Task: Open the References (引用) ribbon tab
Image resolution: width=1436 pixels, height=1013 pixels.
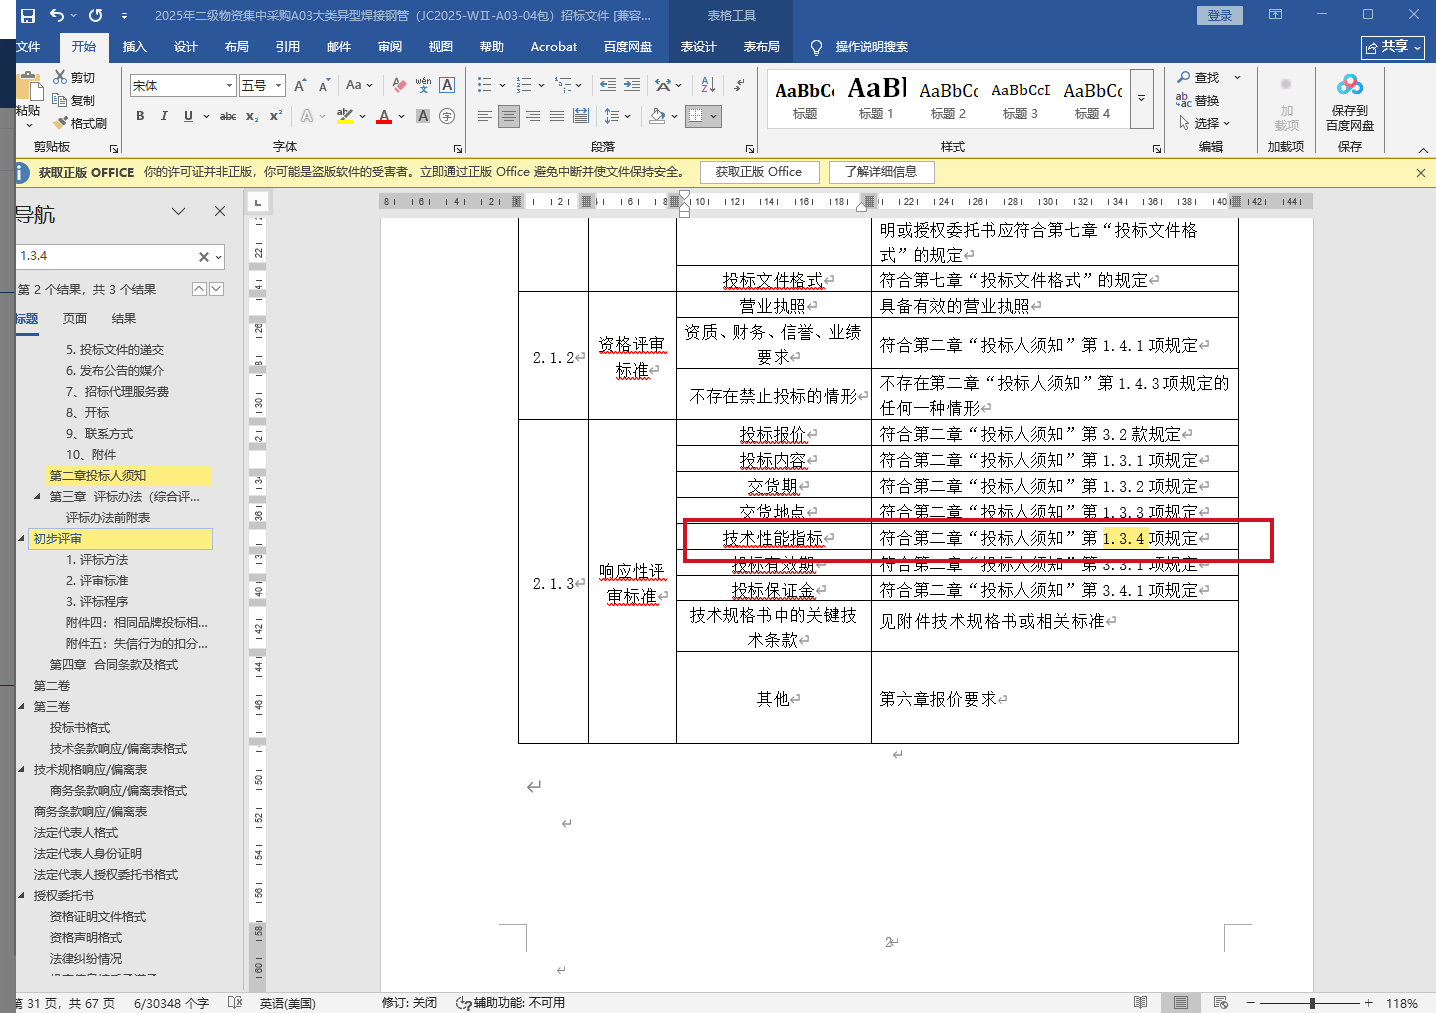Action: (288, 47)
